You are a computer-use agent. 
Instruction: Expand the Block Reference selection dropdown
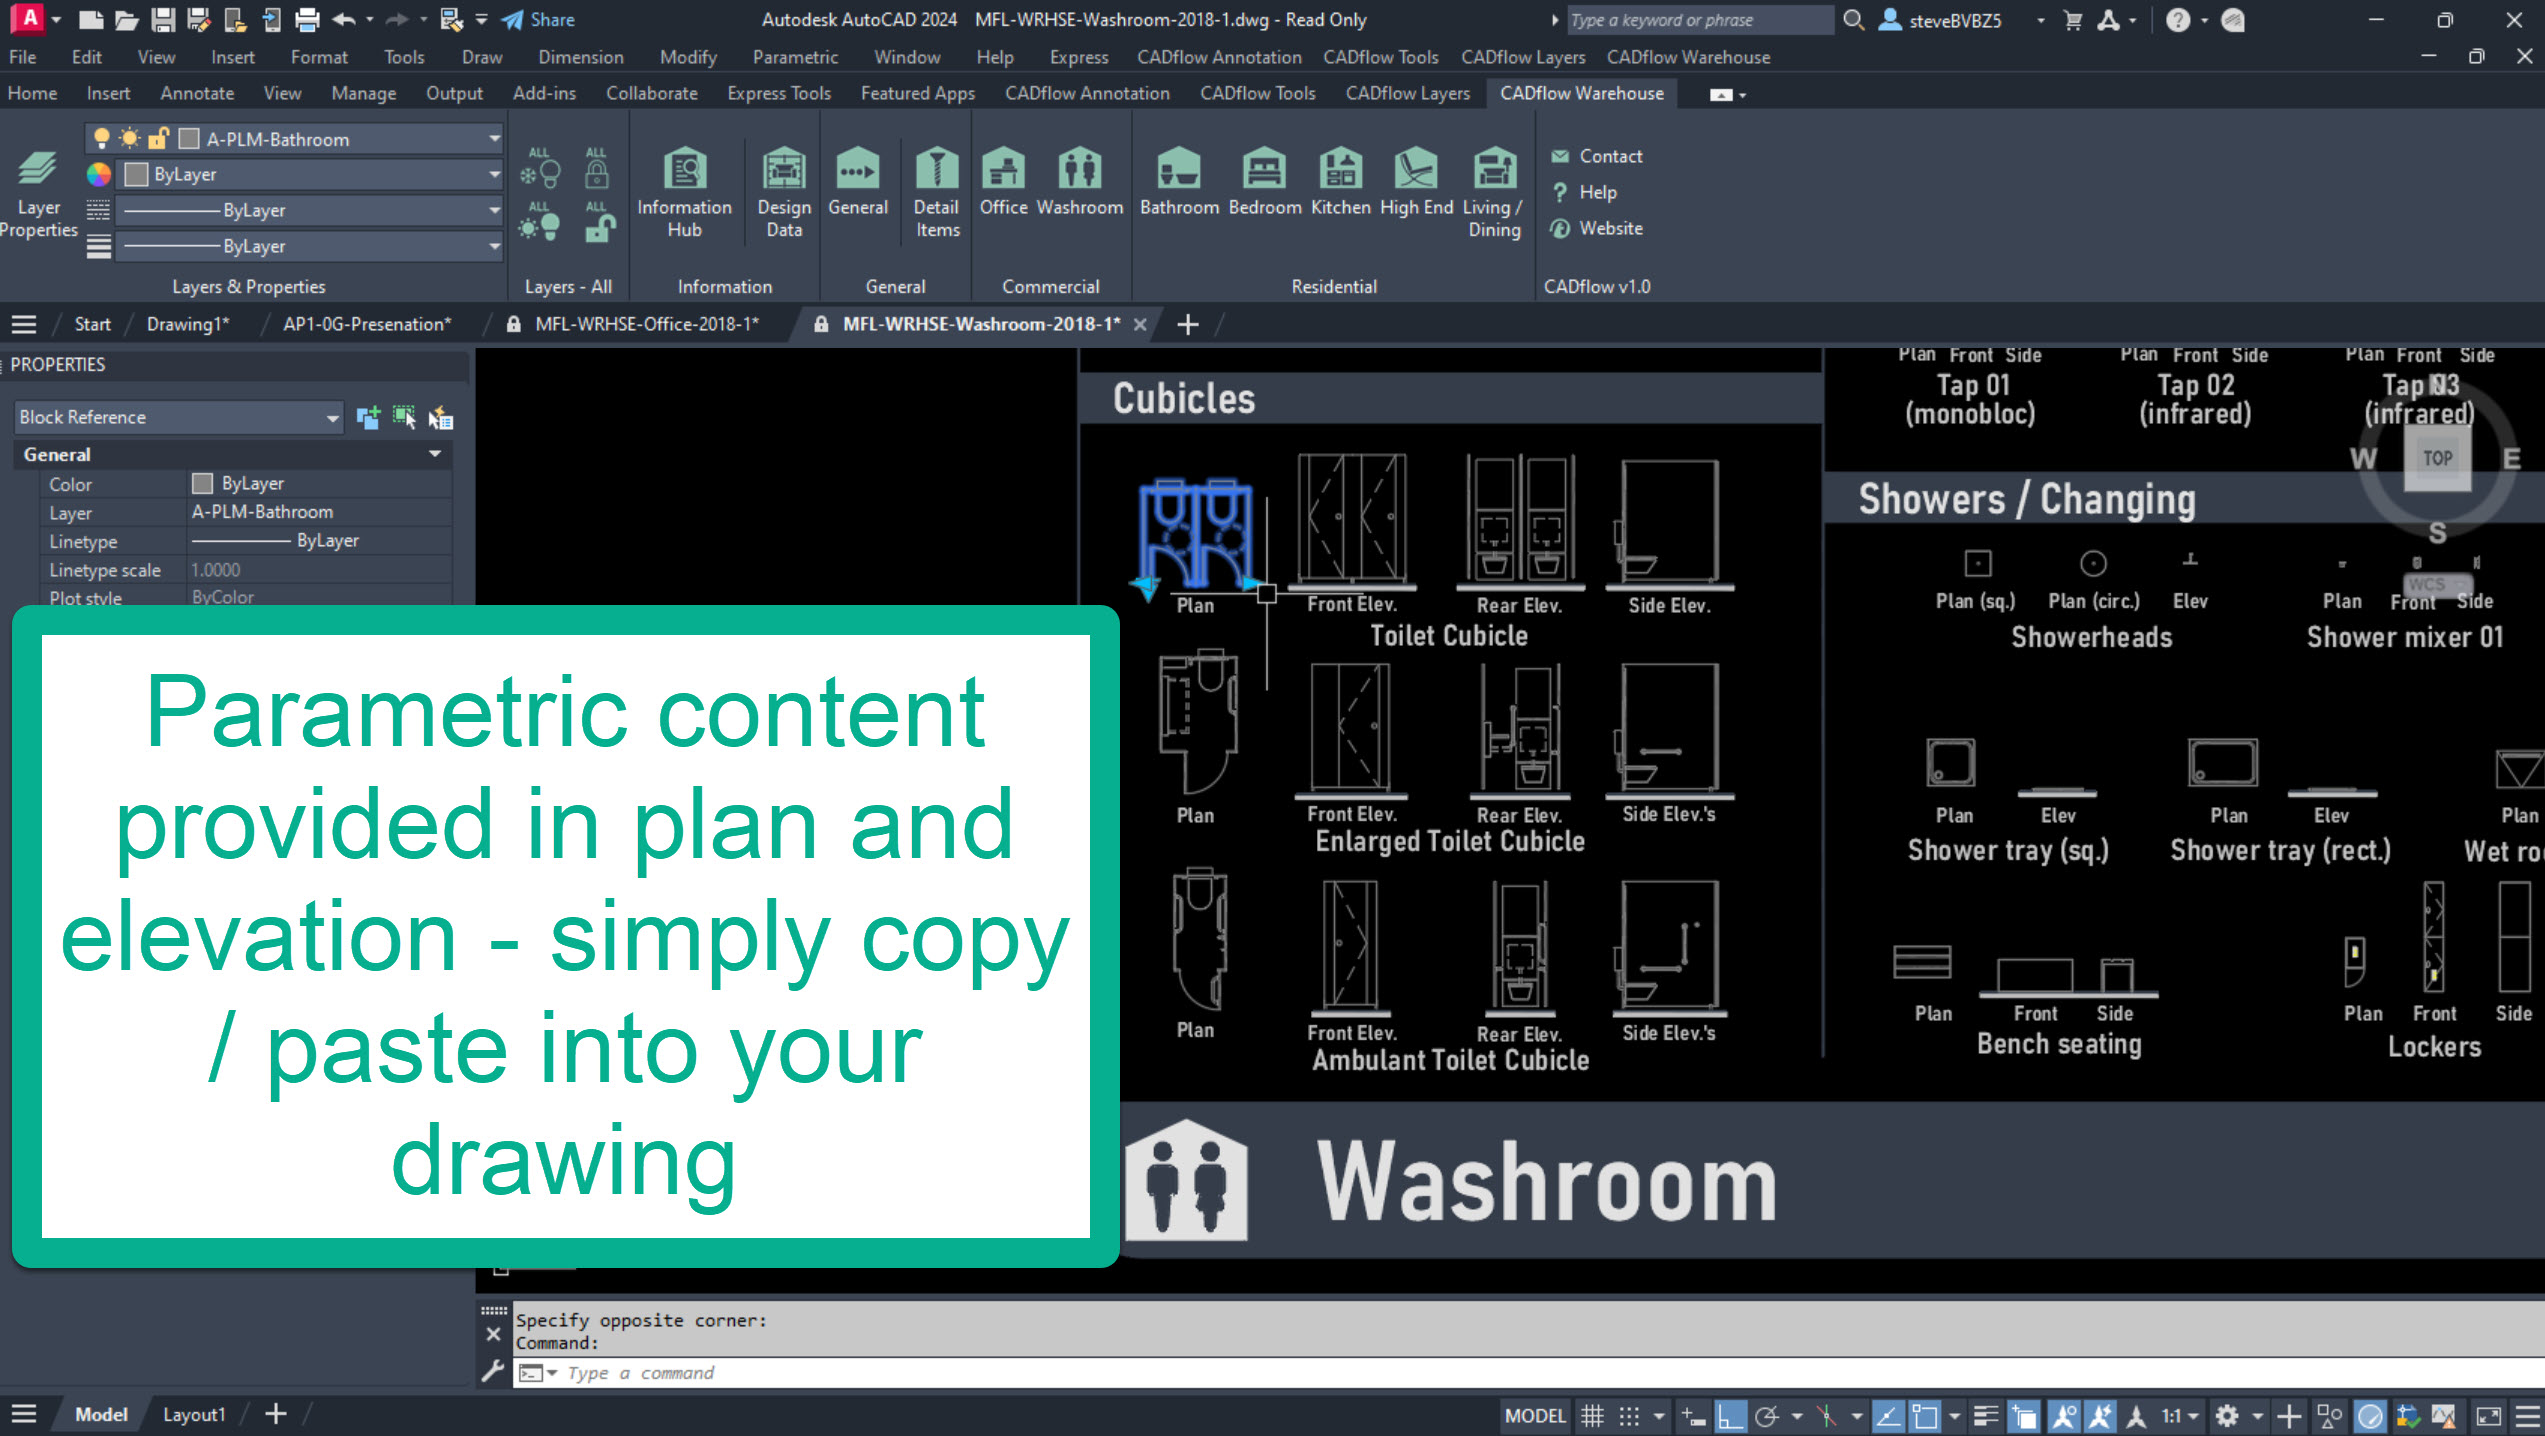[332, 418]
